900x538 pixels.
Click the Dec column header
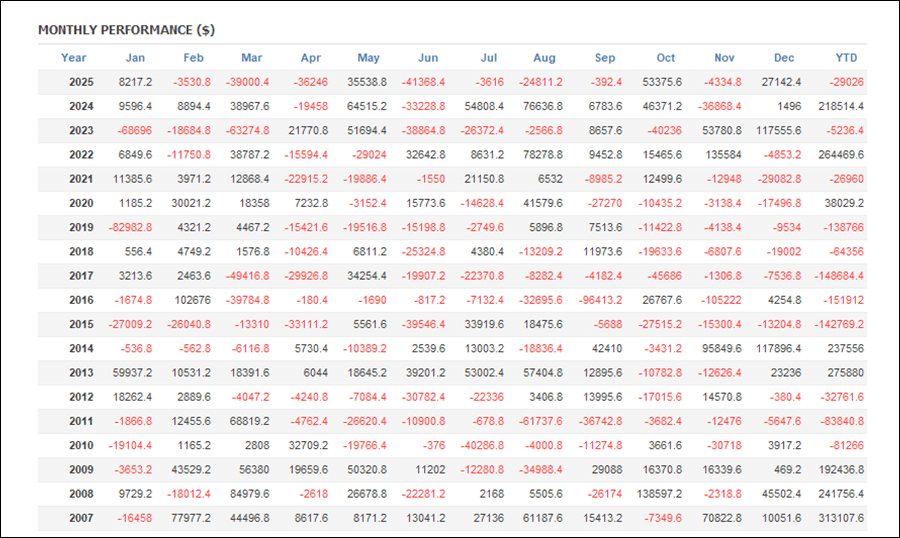783,58
